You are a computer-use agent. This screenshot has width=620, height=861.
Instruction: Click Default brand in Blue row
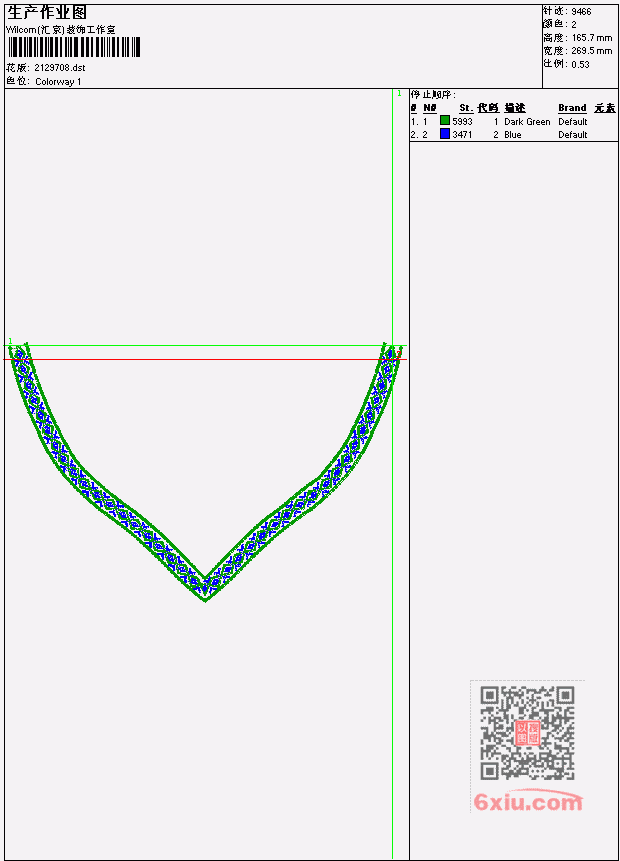coord(573,135)
